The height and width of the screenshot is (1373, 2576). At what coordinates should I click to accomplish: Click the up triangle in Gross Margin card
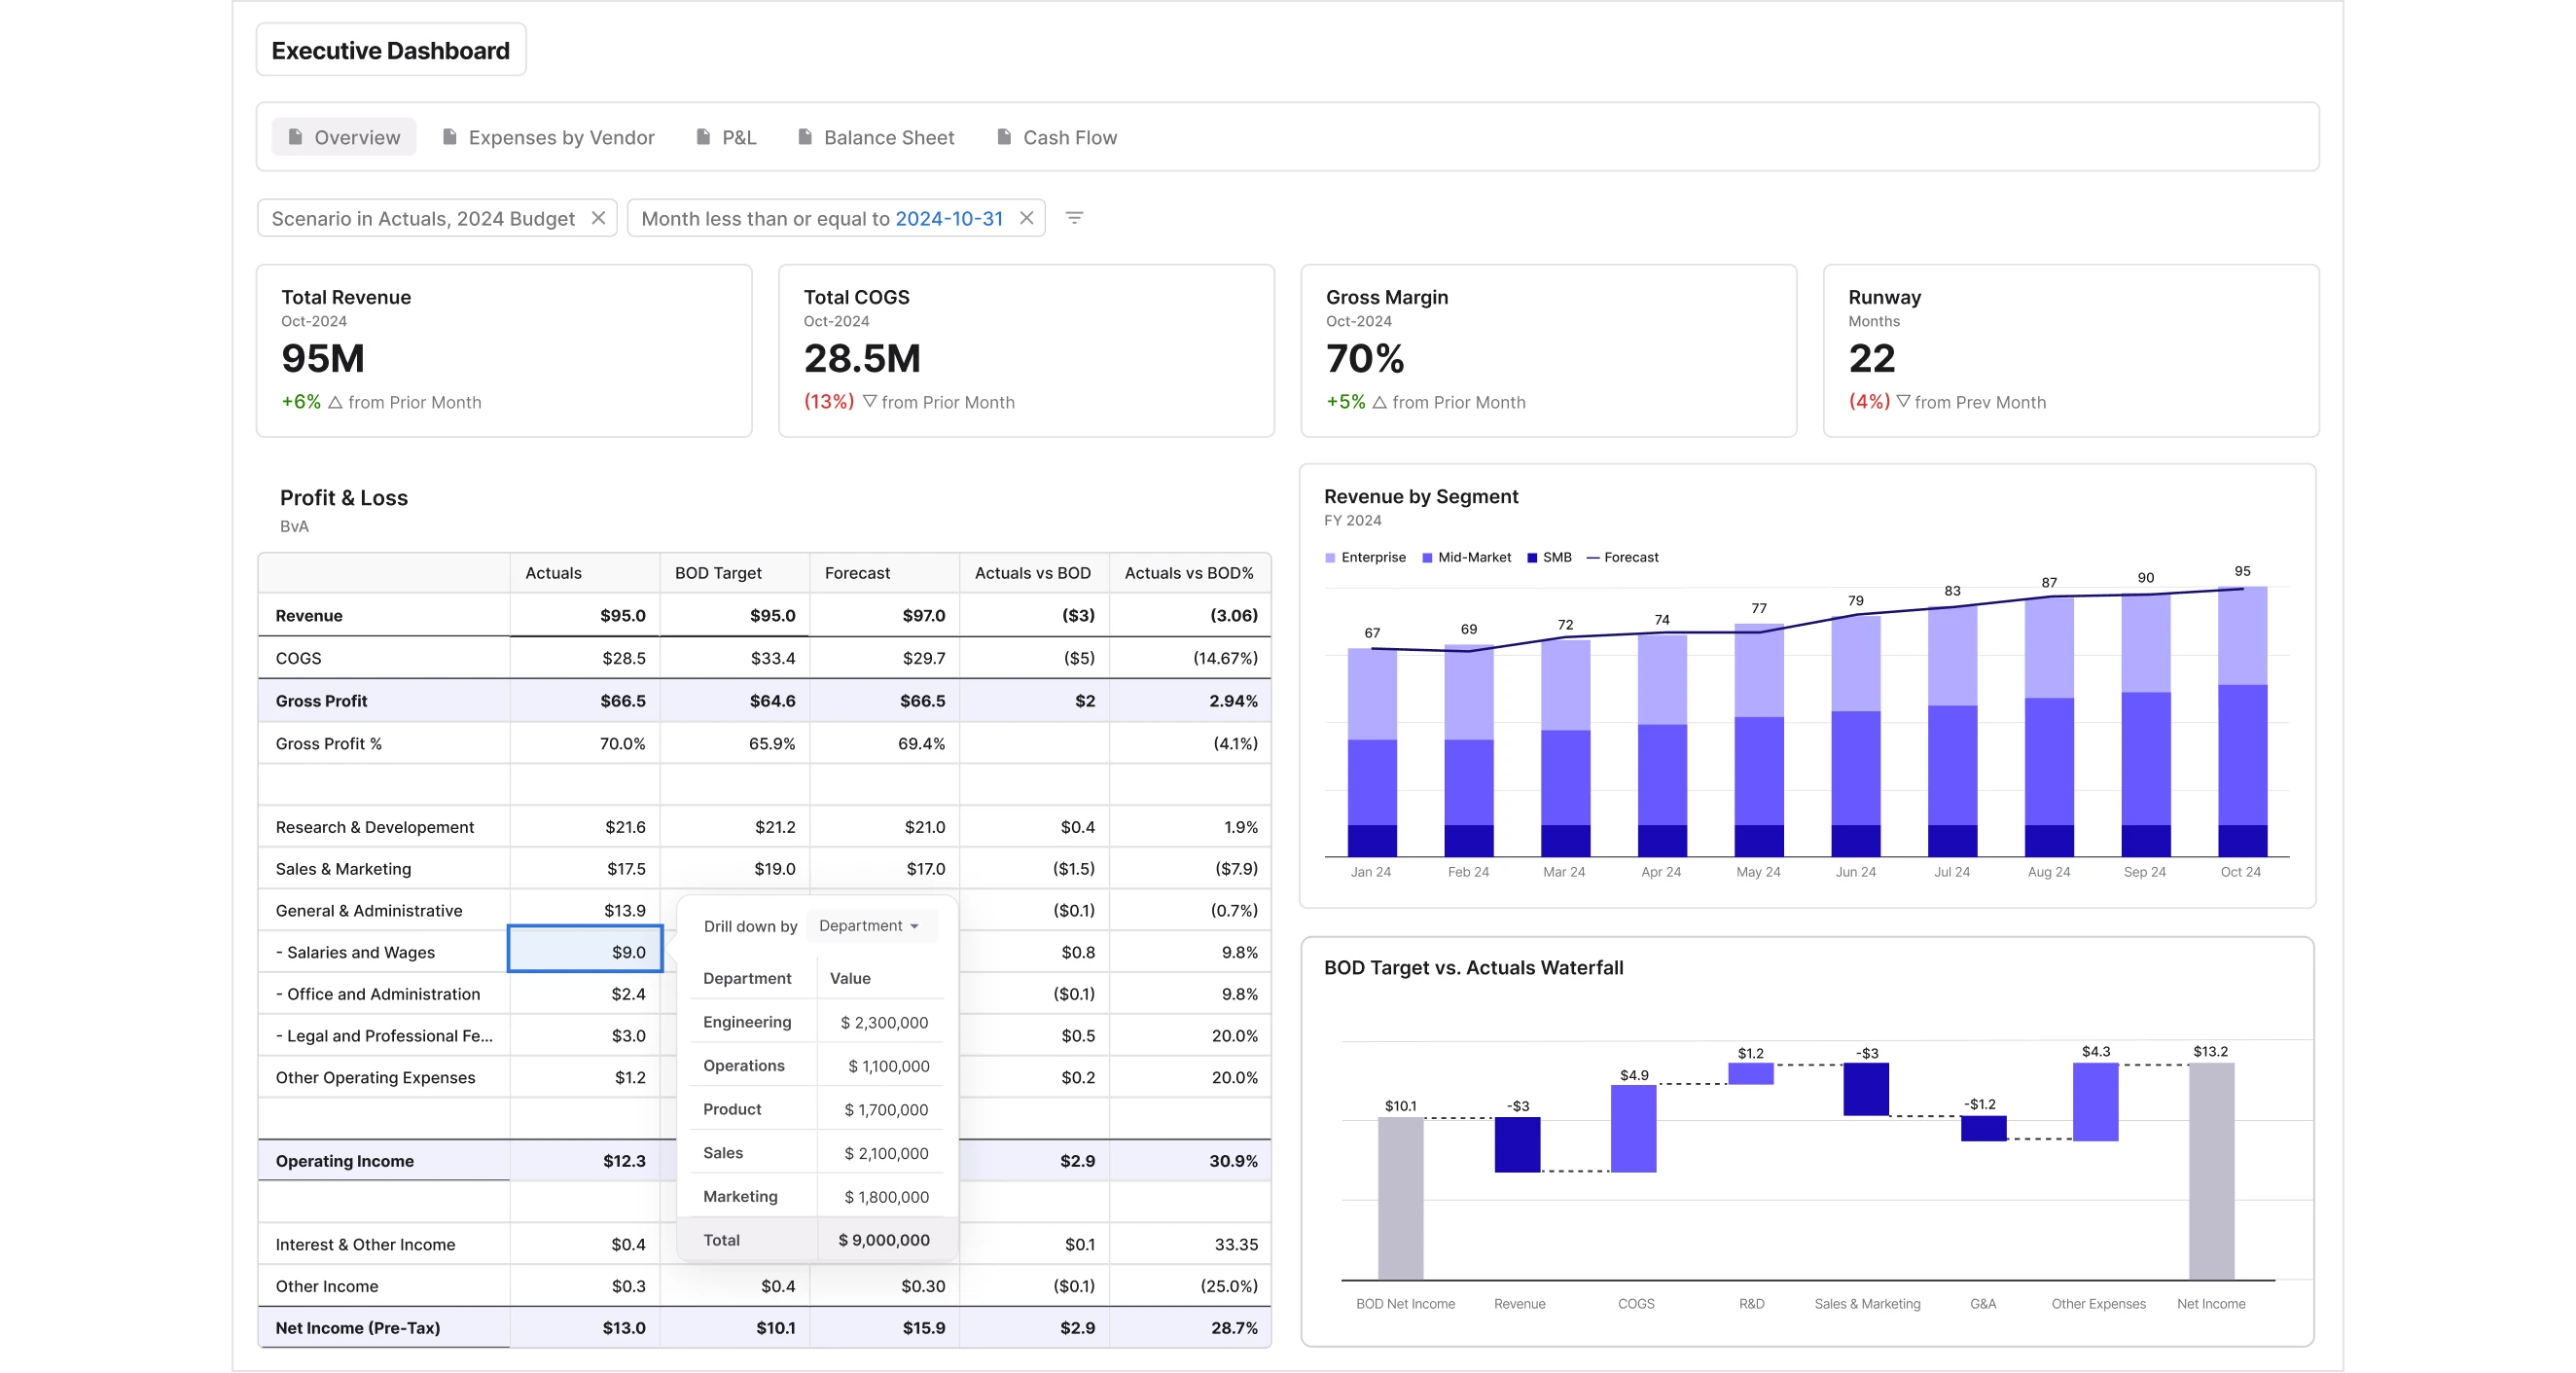pos(1379,402)
